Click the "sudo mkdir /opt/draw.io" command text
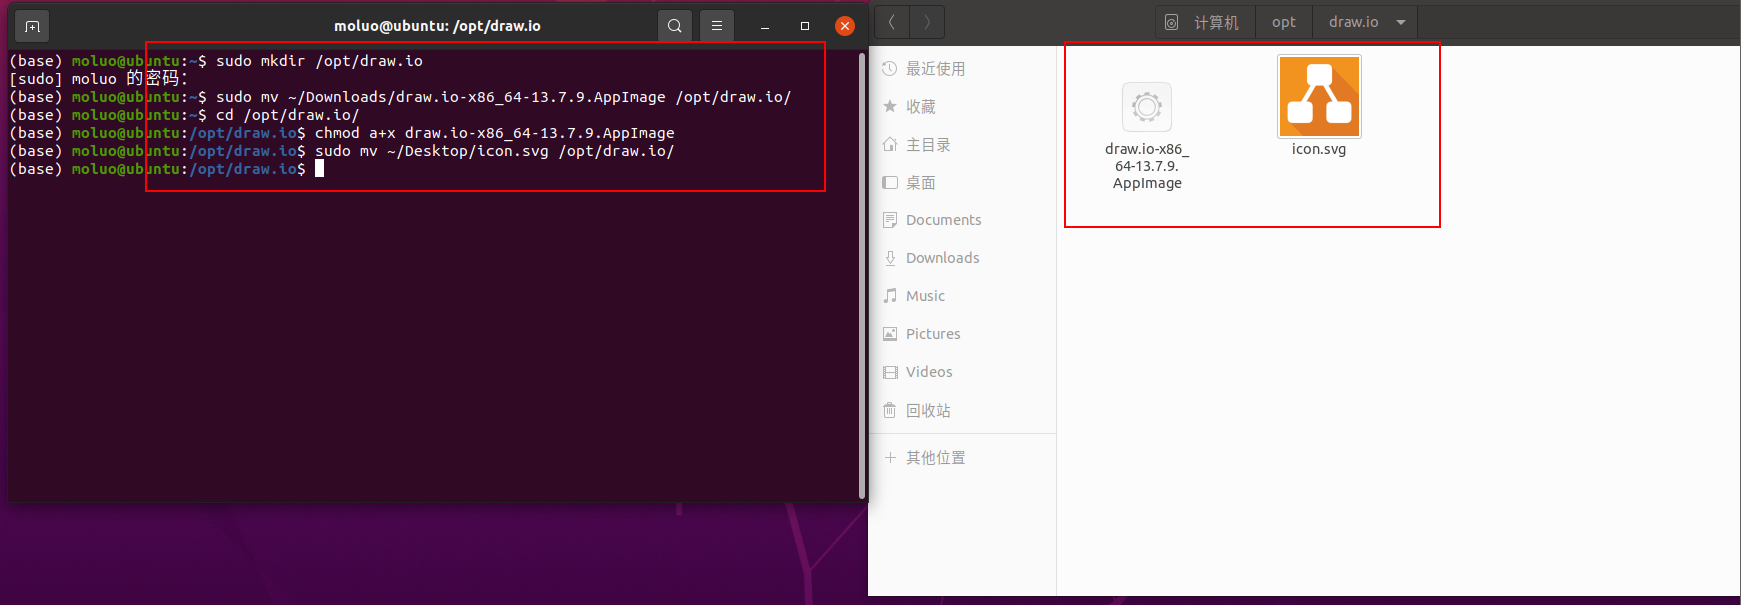Screen dimensions: 1741x605 coord(319,61)
